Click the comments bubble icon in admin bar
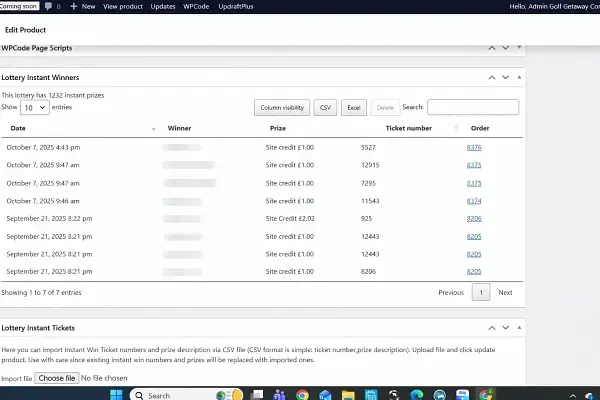 48,6
